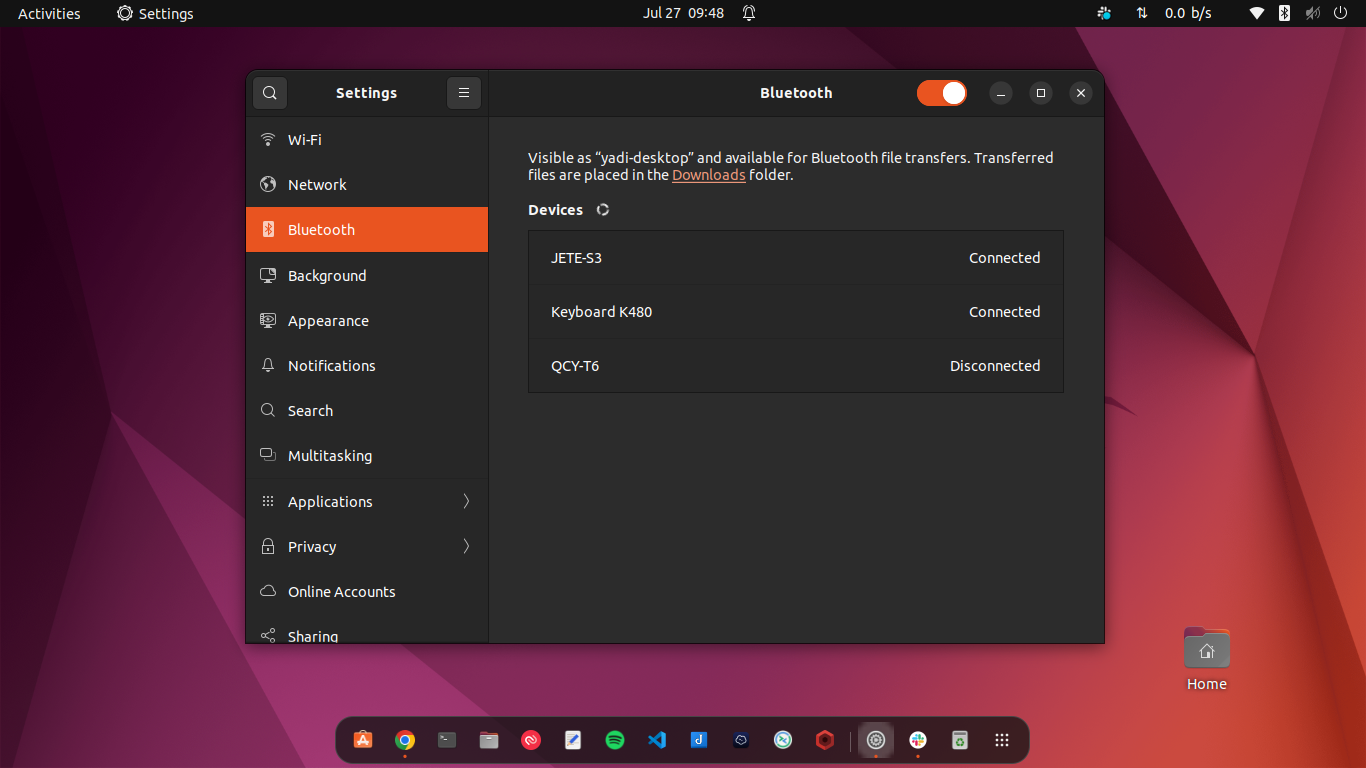Open Slack from the dock
1366x768 pixels.
(918, 740)
